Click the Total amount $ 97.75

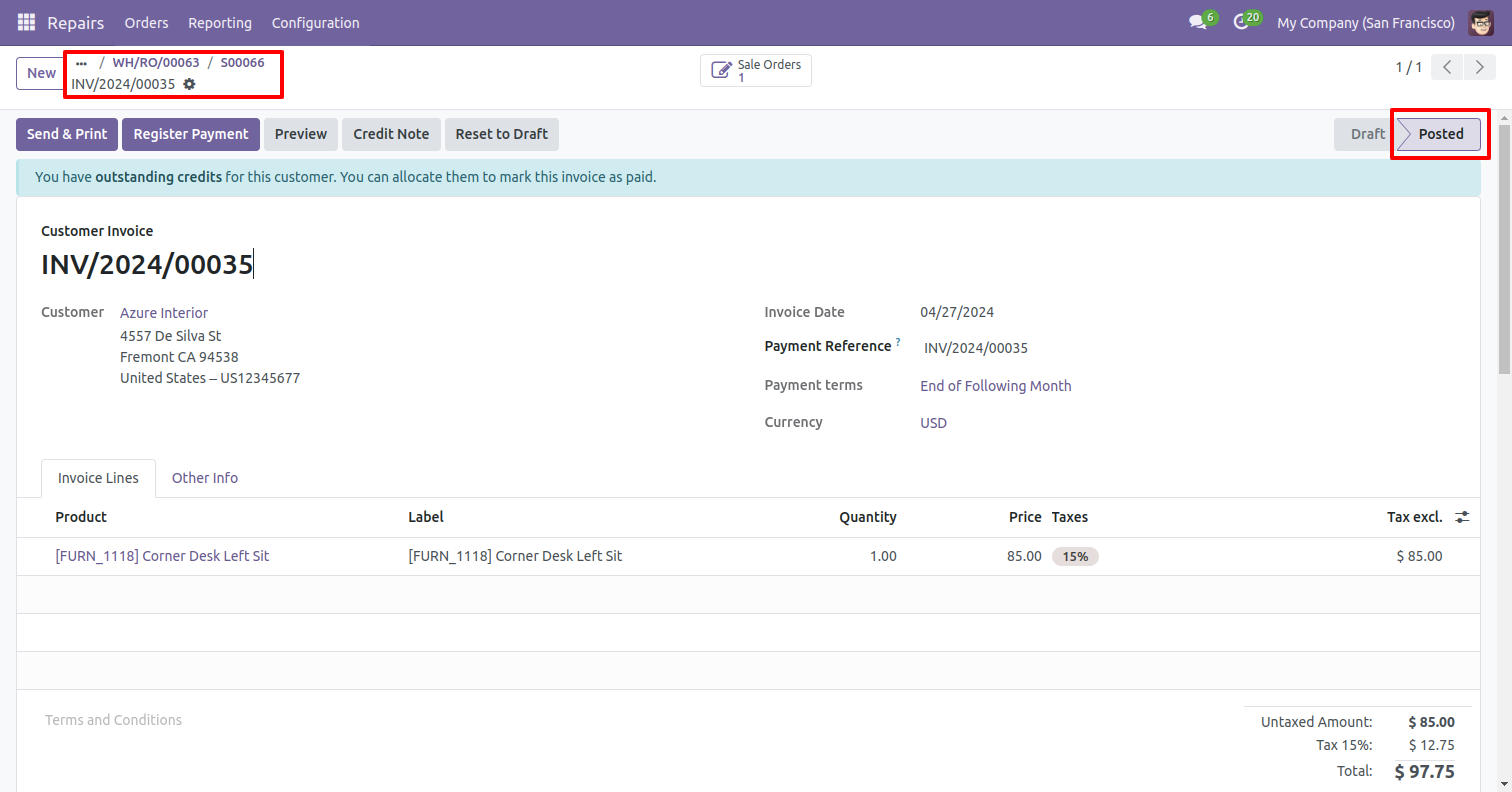point(1425,771)
